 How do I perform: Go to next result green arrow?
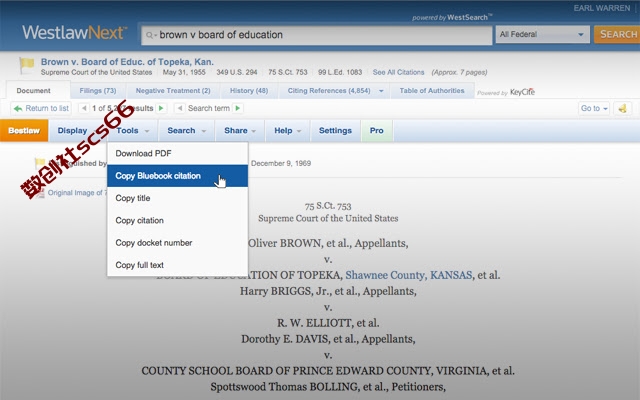point(161,108)
